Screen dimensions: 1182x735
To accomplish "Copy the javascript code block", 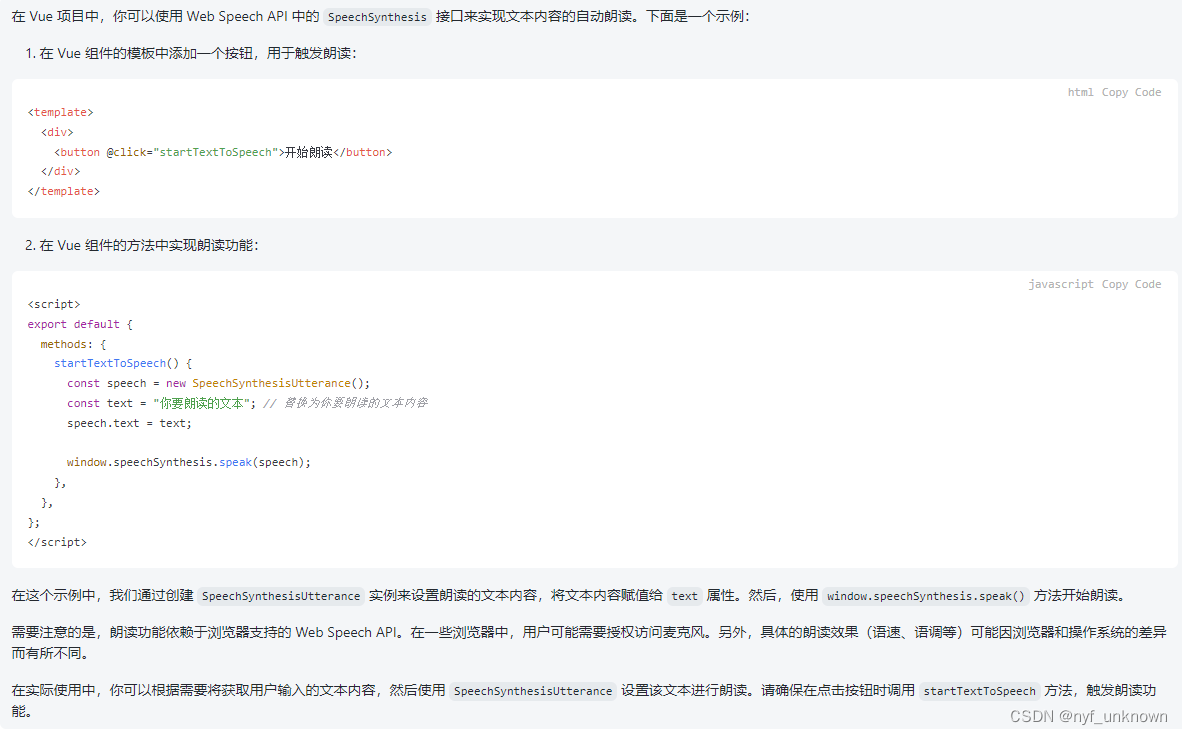I will 1131,284.
